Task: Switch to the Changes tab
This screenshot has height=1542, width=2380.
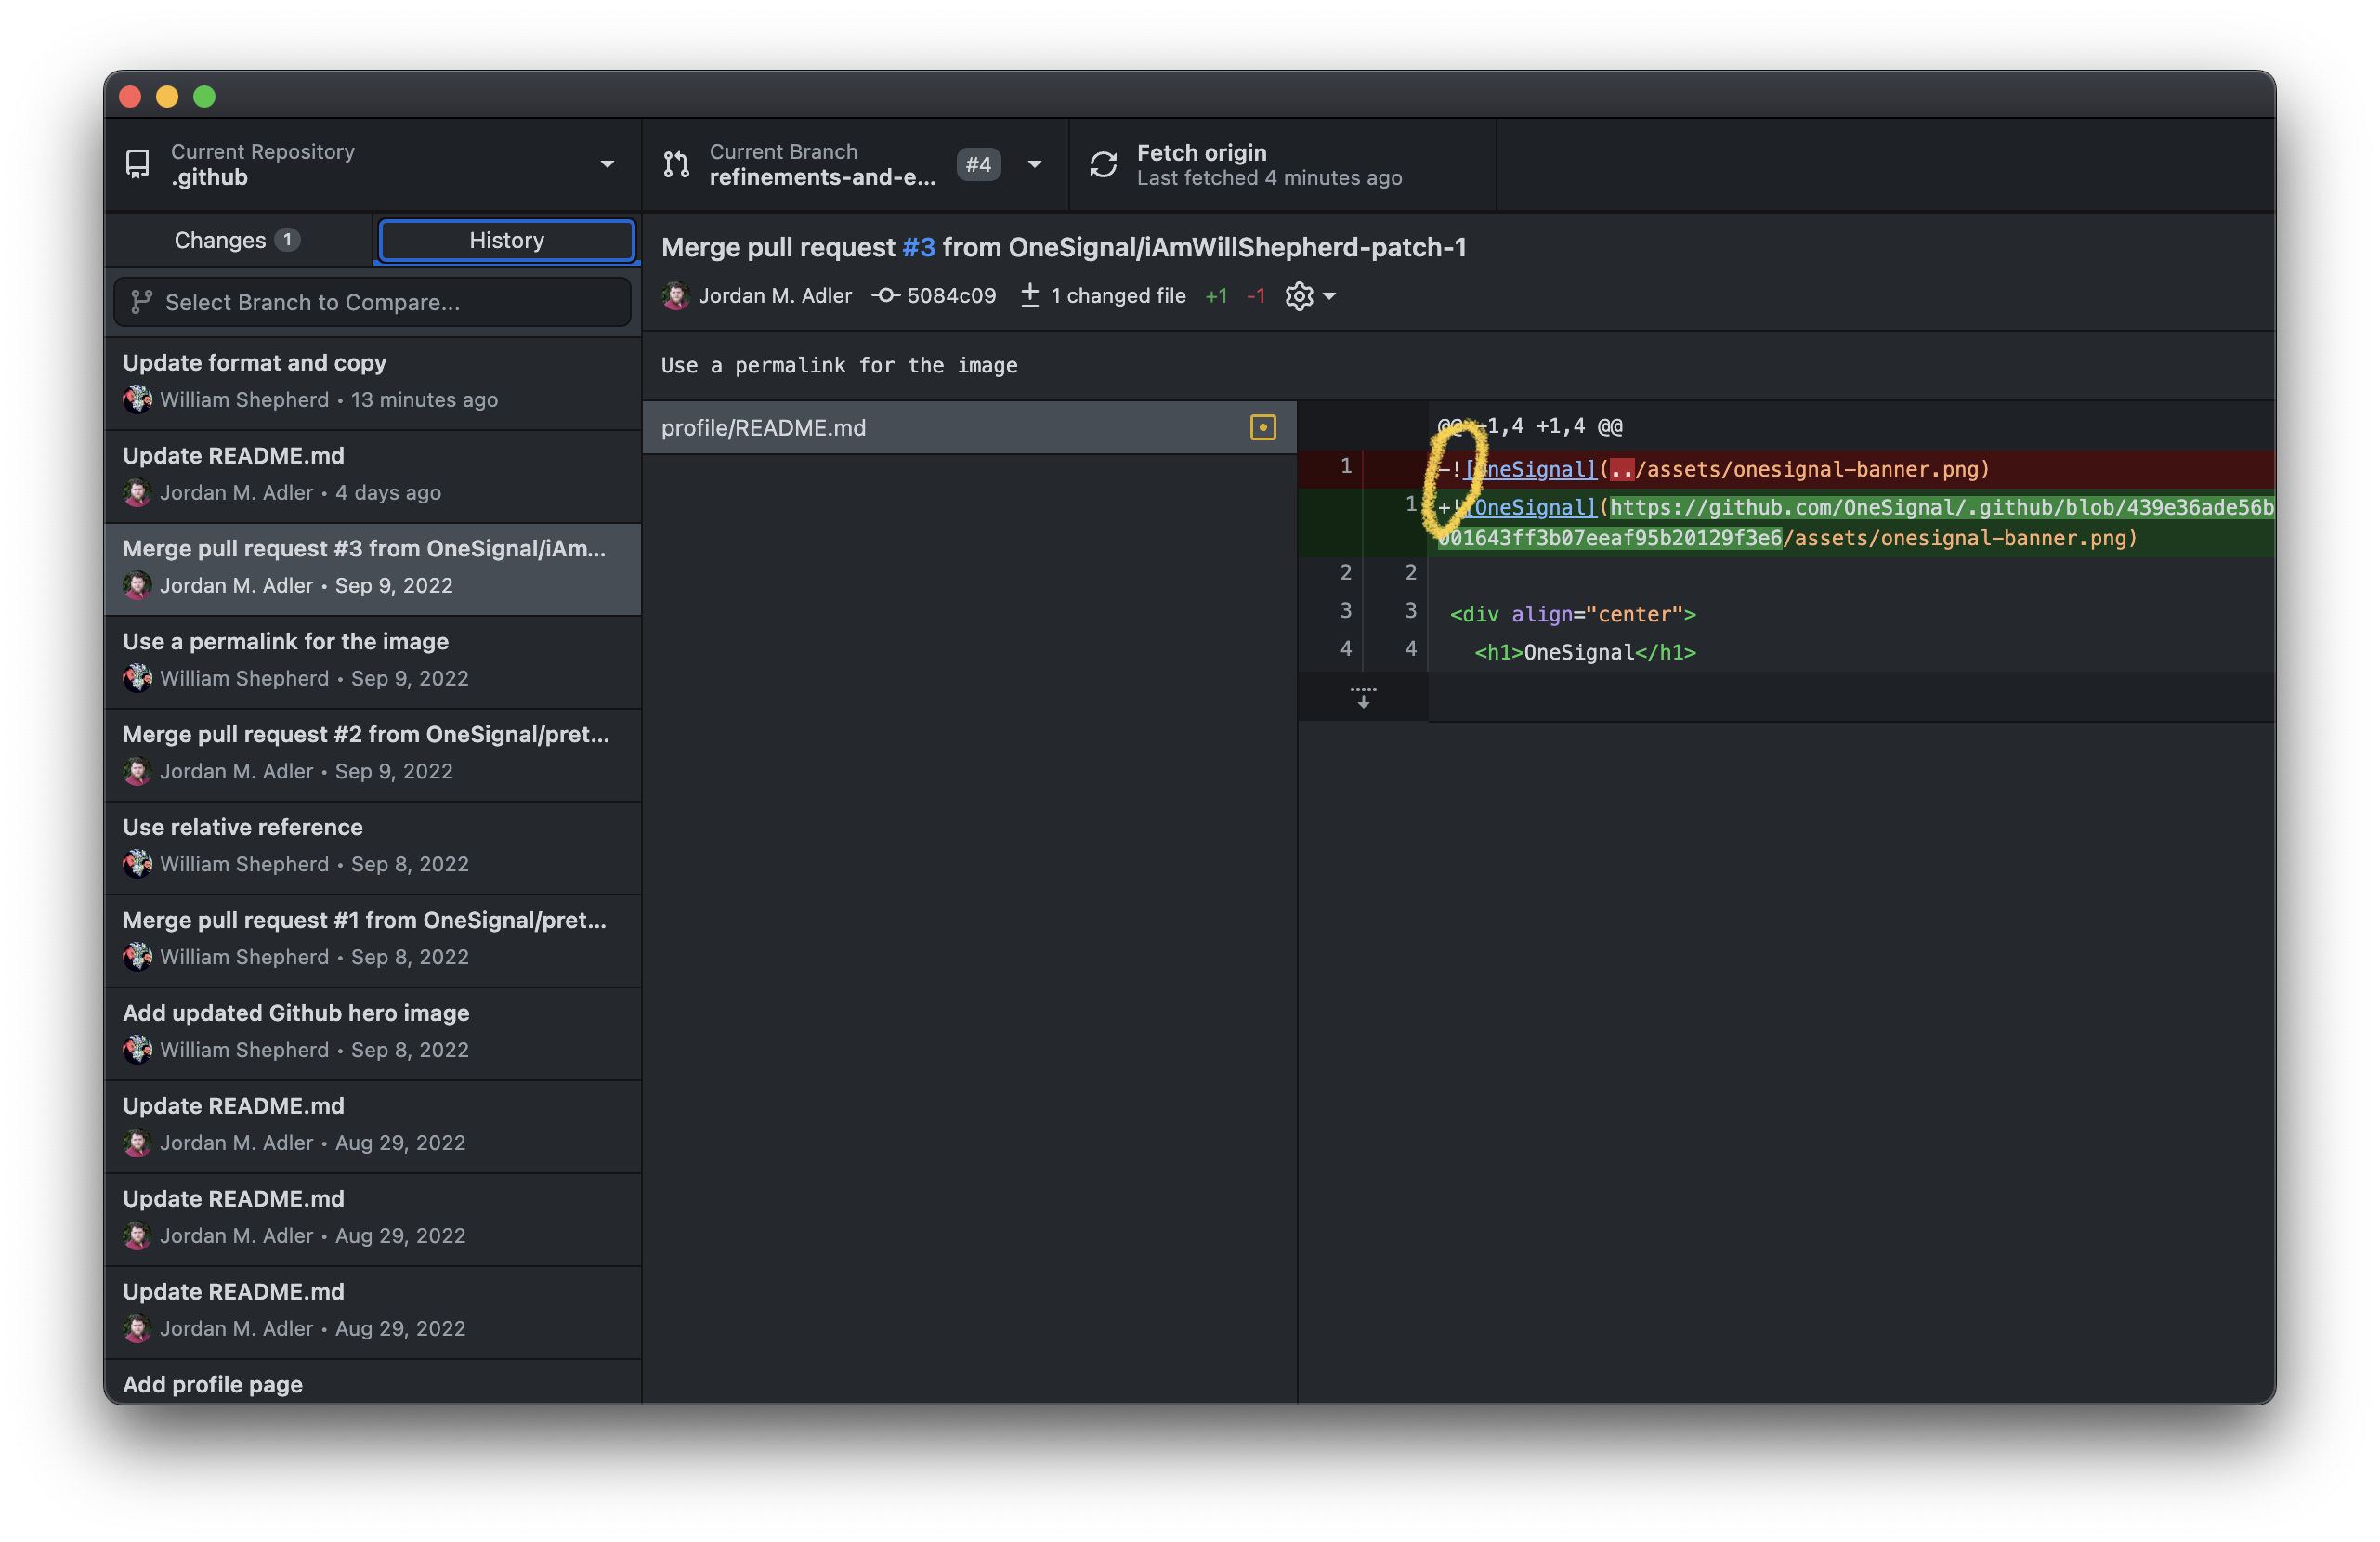Action: point(236,240)
